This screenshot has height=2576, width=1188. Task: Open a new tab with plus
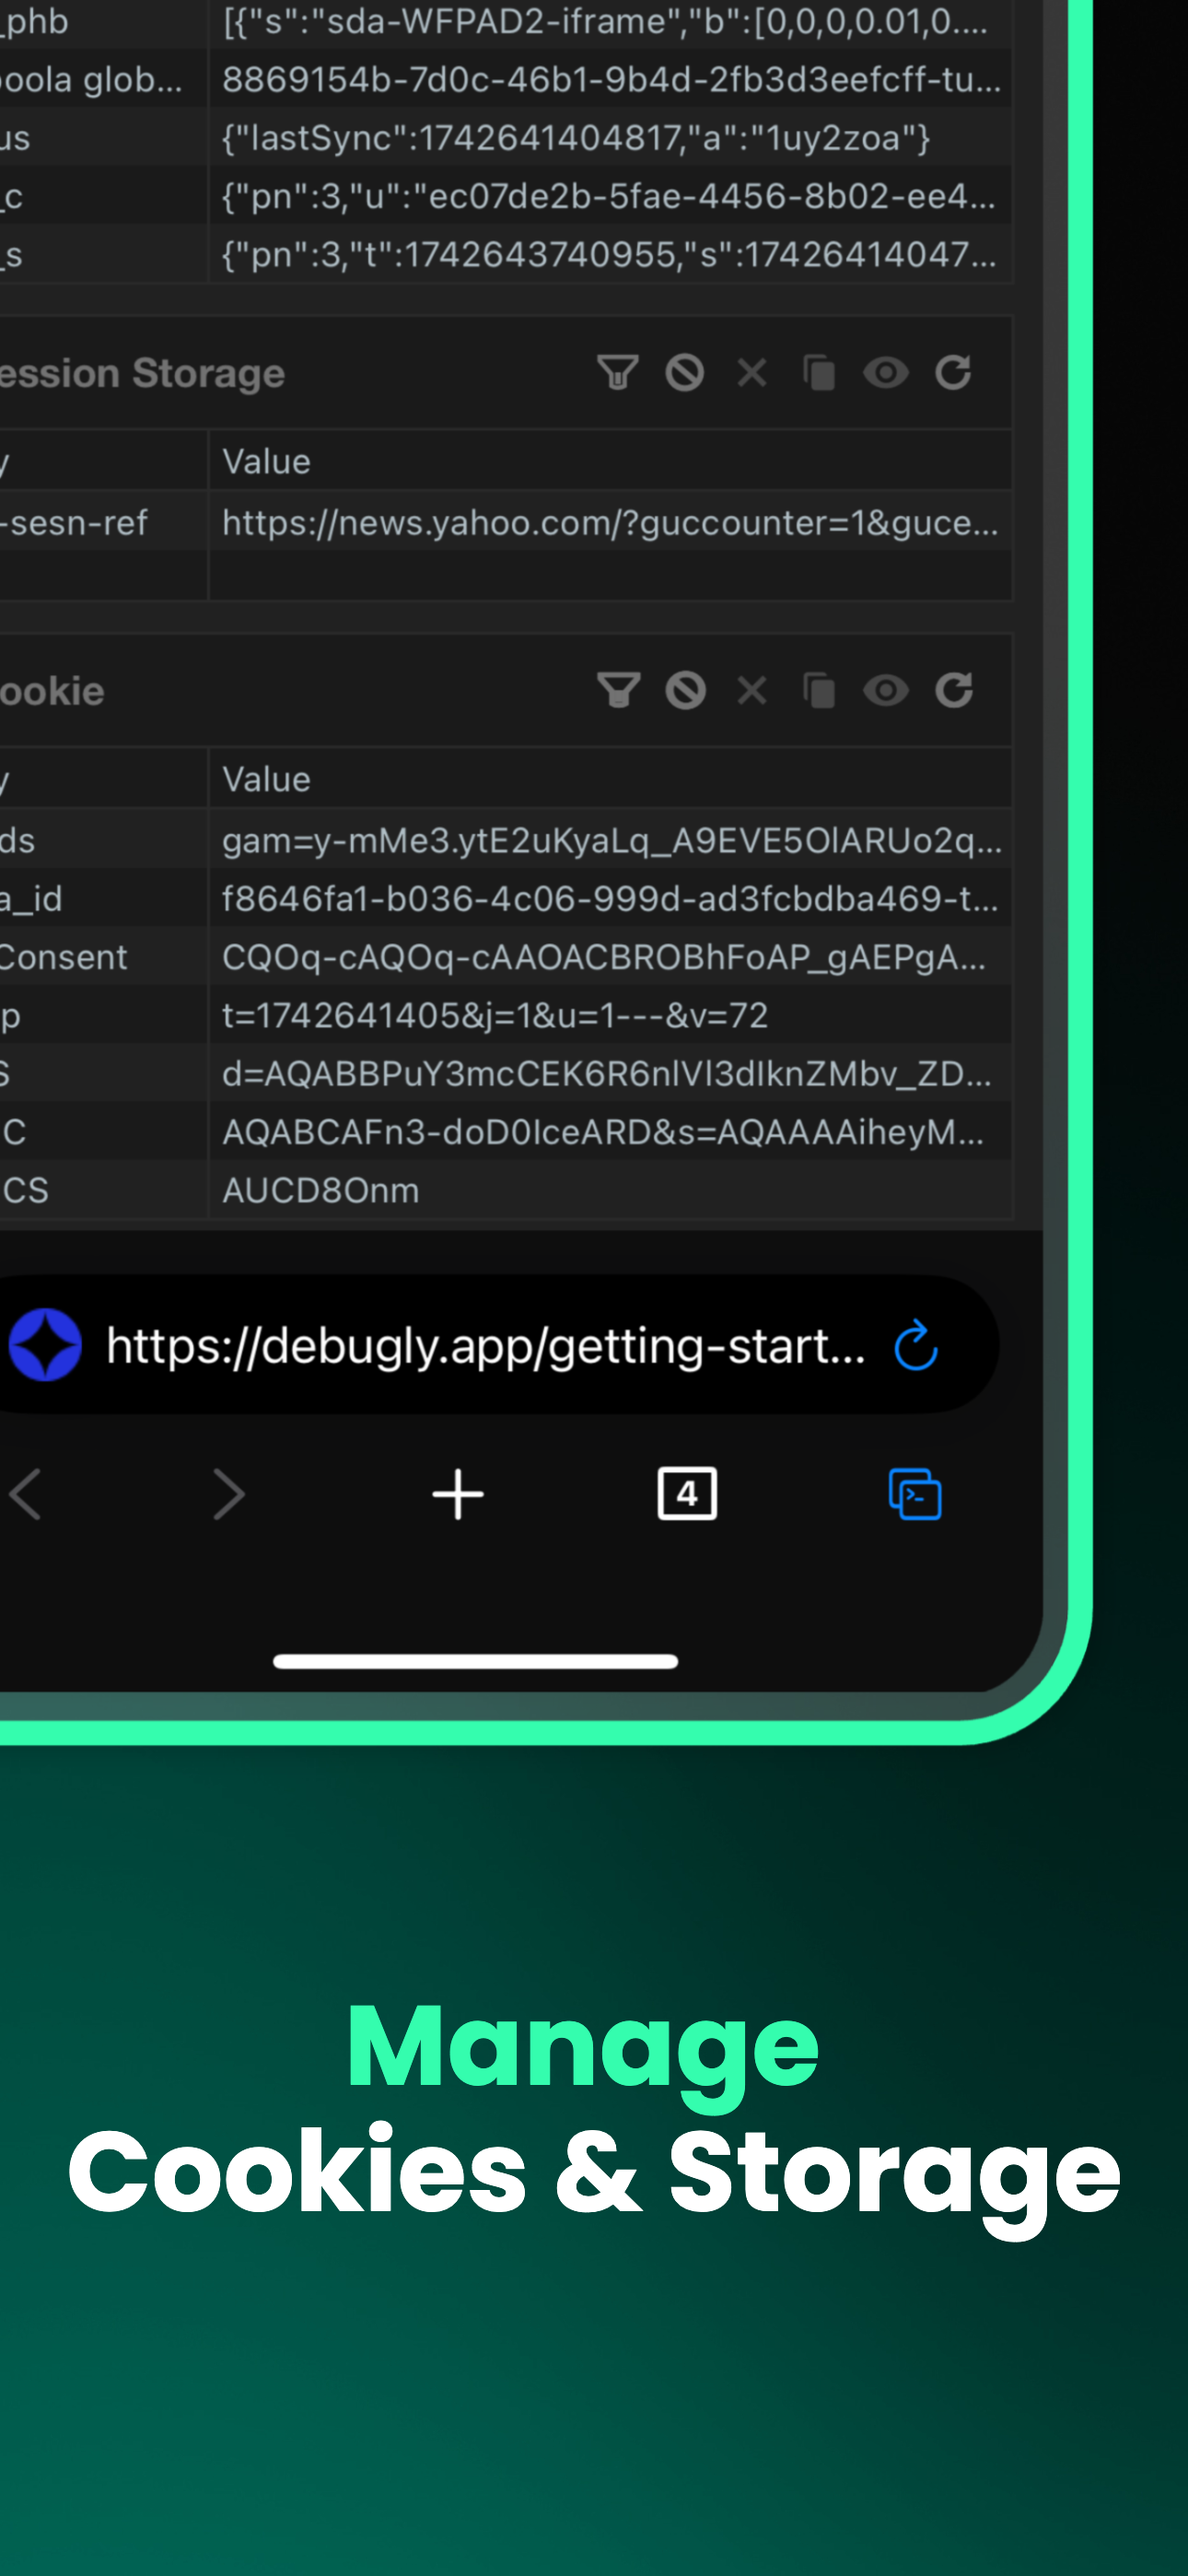pos(458,1494)
